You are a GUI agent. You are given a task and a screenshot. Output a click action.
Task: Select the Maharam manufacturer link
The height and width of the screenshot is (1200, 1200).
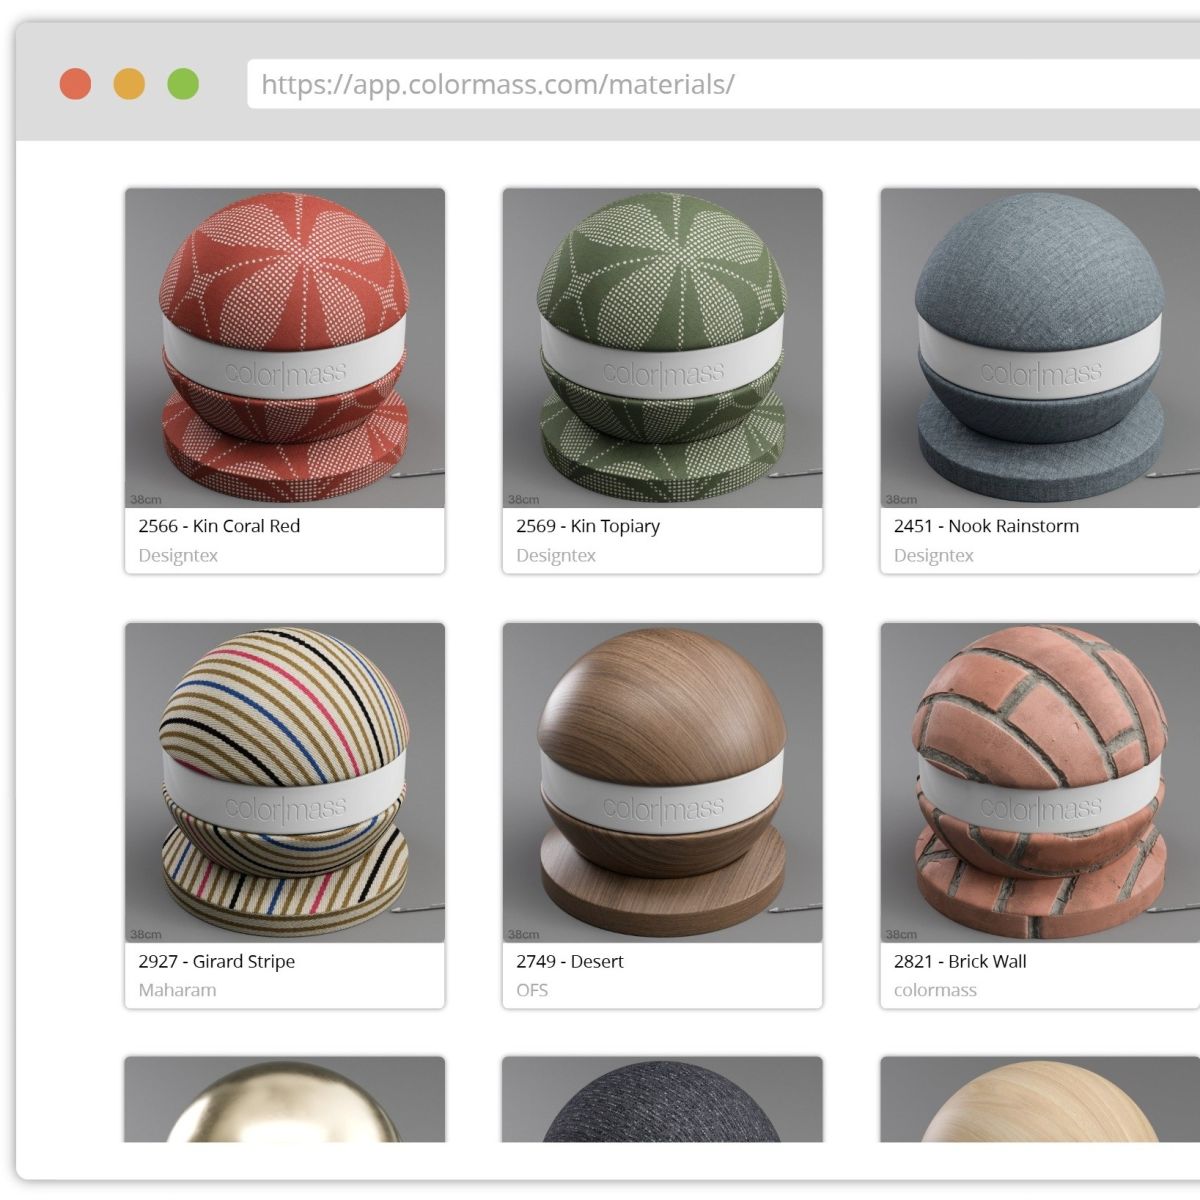(177, 990)
